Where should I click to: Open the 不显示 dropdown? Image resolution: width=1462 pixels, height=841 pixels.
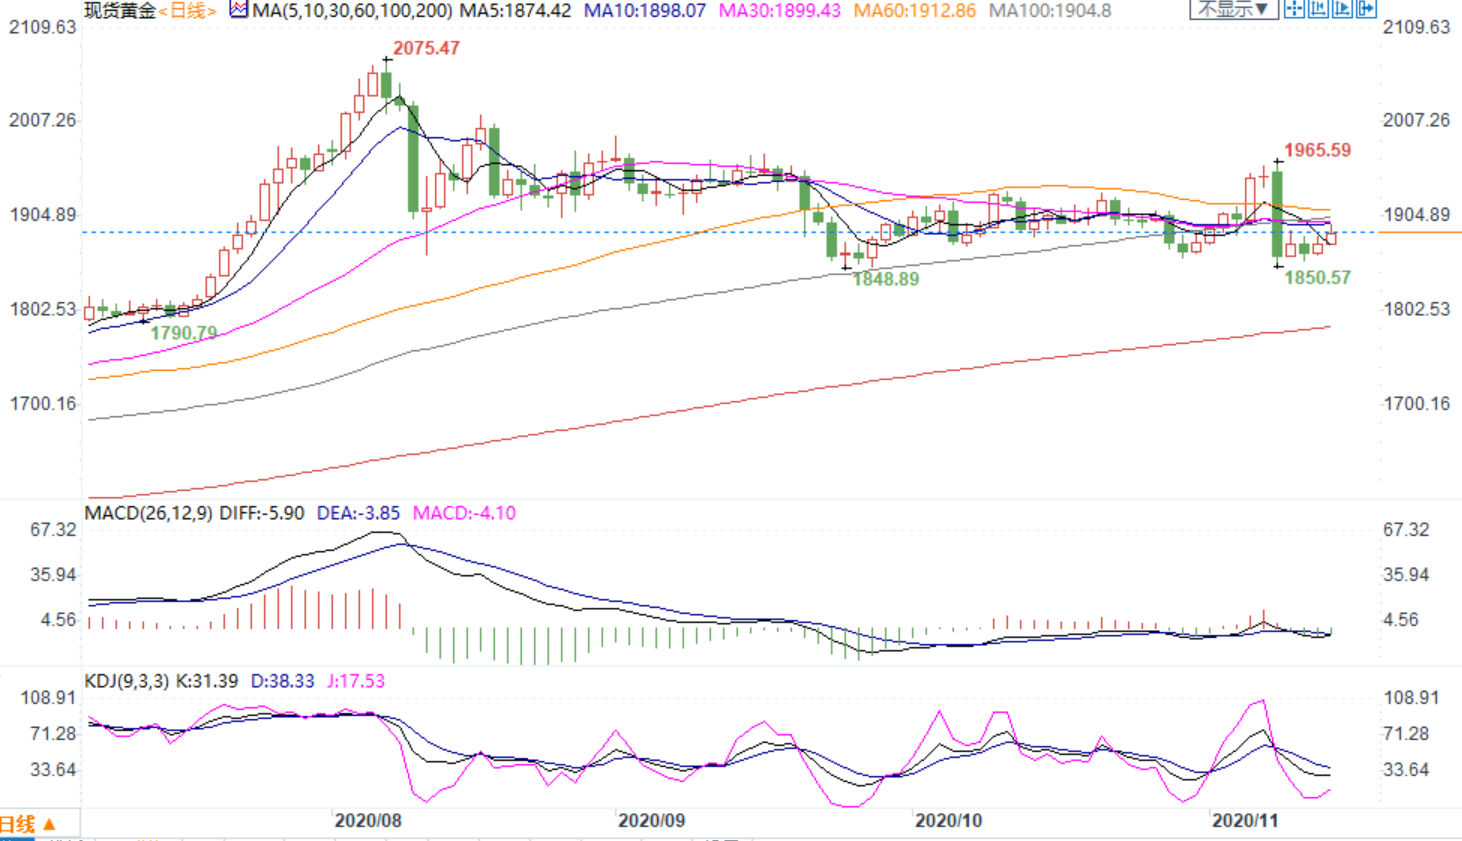coord(1234,9)
